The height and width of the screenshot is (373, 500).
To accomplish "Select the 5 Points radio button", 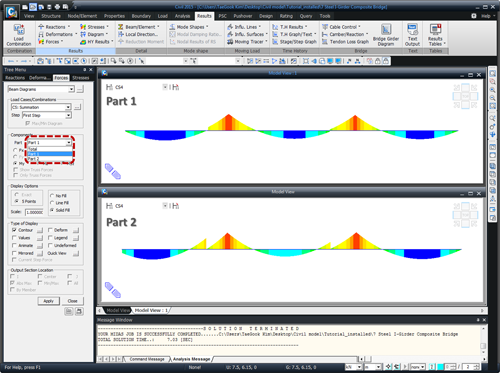I will (x=17, y=201).
